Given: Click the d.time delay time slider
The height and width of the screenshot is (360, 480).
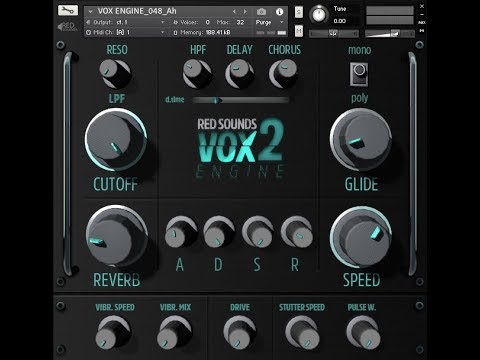Looking at the screenshot, I should pos(241,100).
